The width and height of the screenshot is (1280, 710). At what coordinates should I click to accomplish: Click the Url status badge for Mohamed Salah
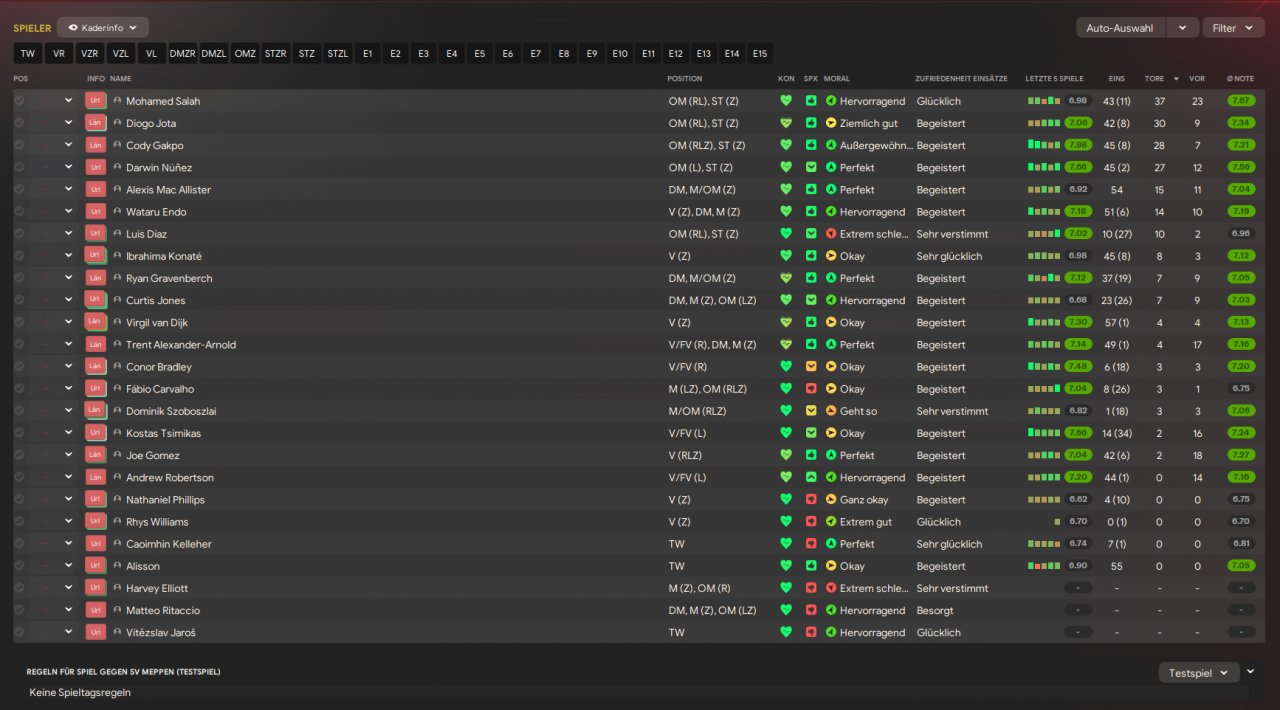point(96,101)
